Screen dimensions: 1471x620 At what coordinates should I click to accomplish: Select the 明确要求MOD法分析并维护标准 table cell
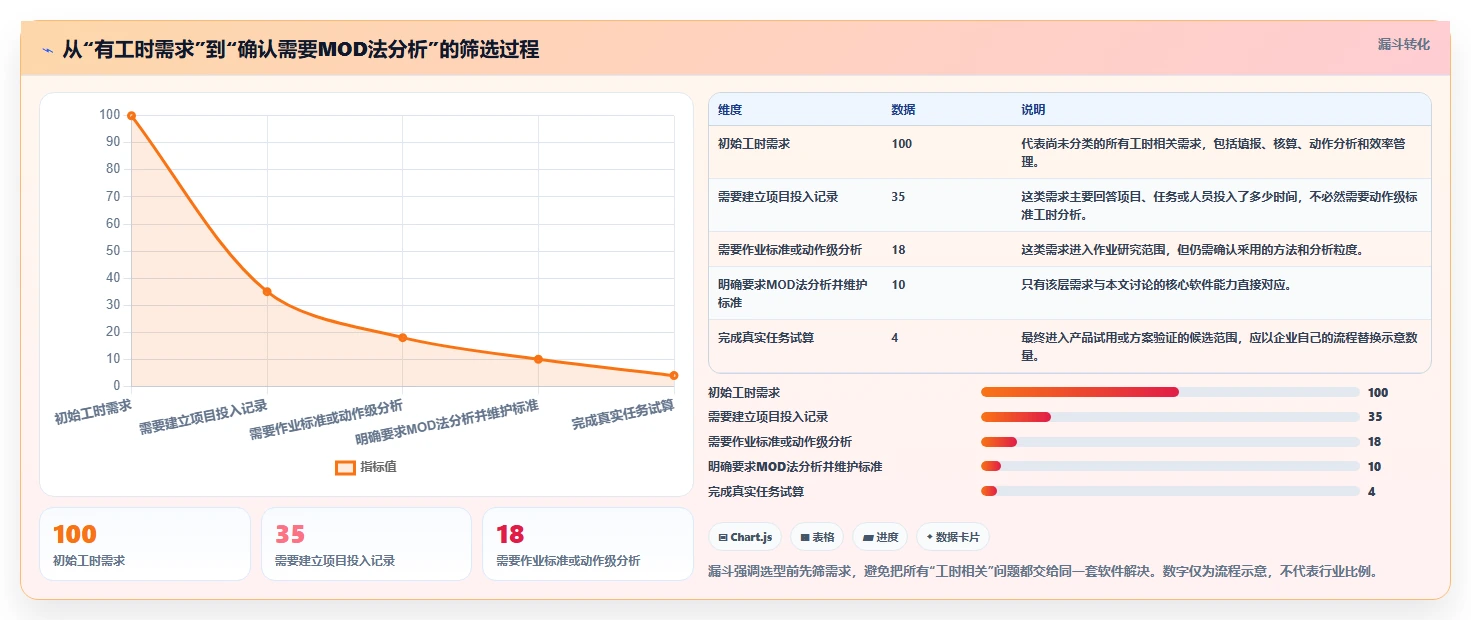[x=794, y=293]
